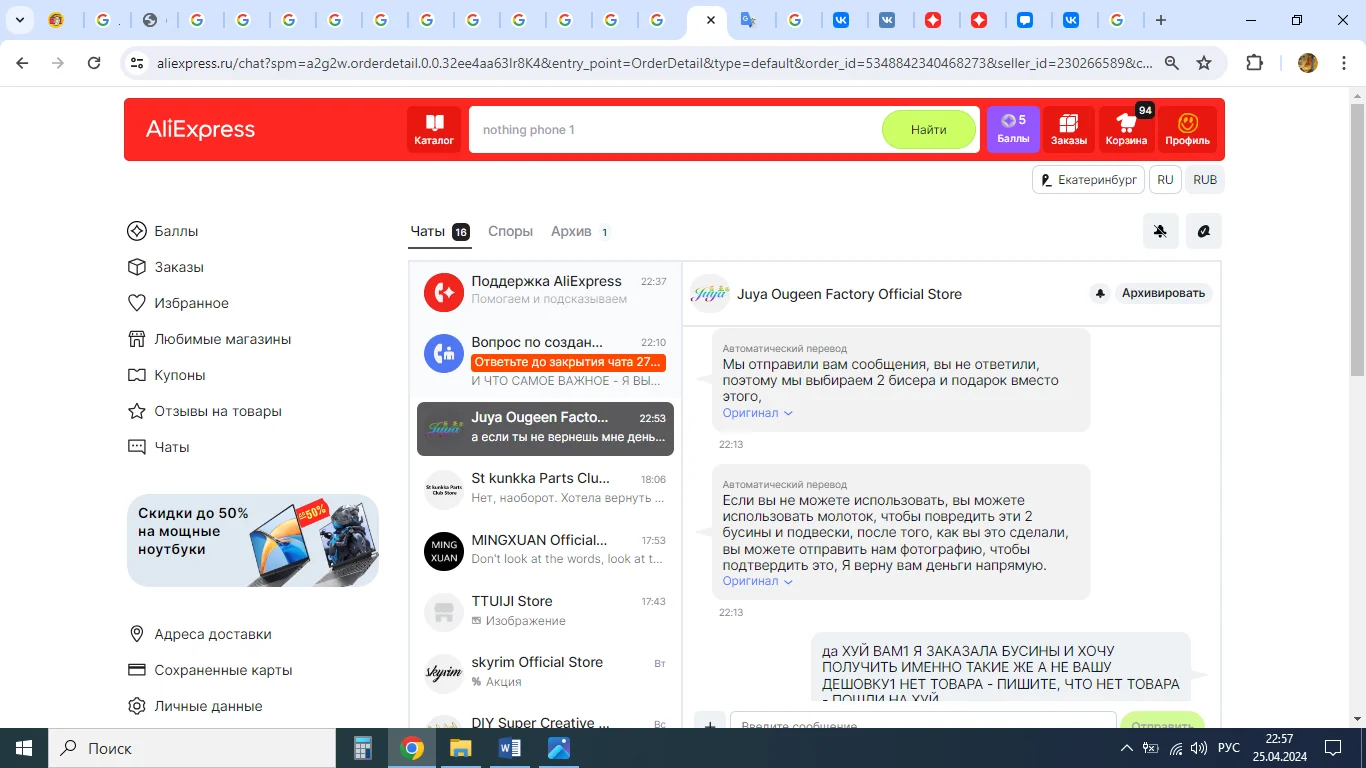Screen dimensions: 1366x768
Task: Focus the AliExpress search field
Action: tap(675, 129)
